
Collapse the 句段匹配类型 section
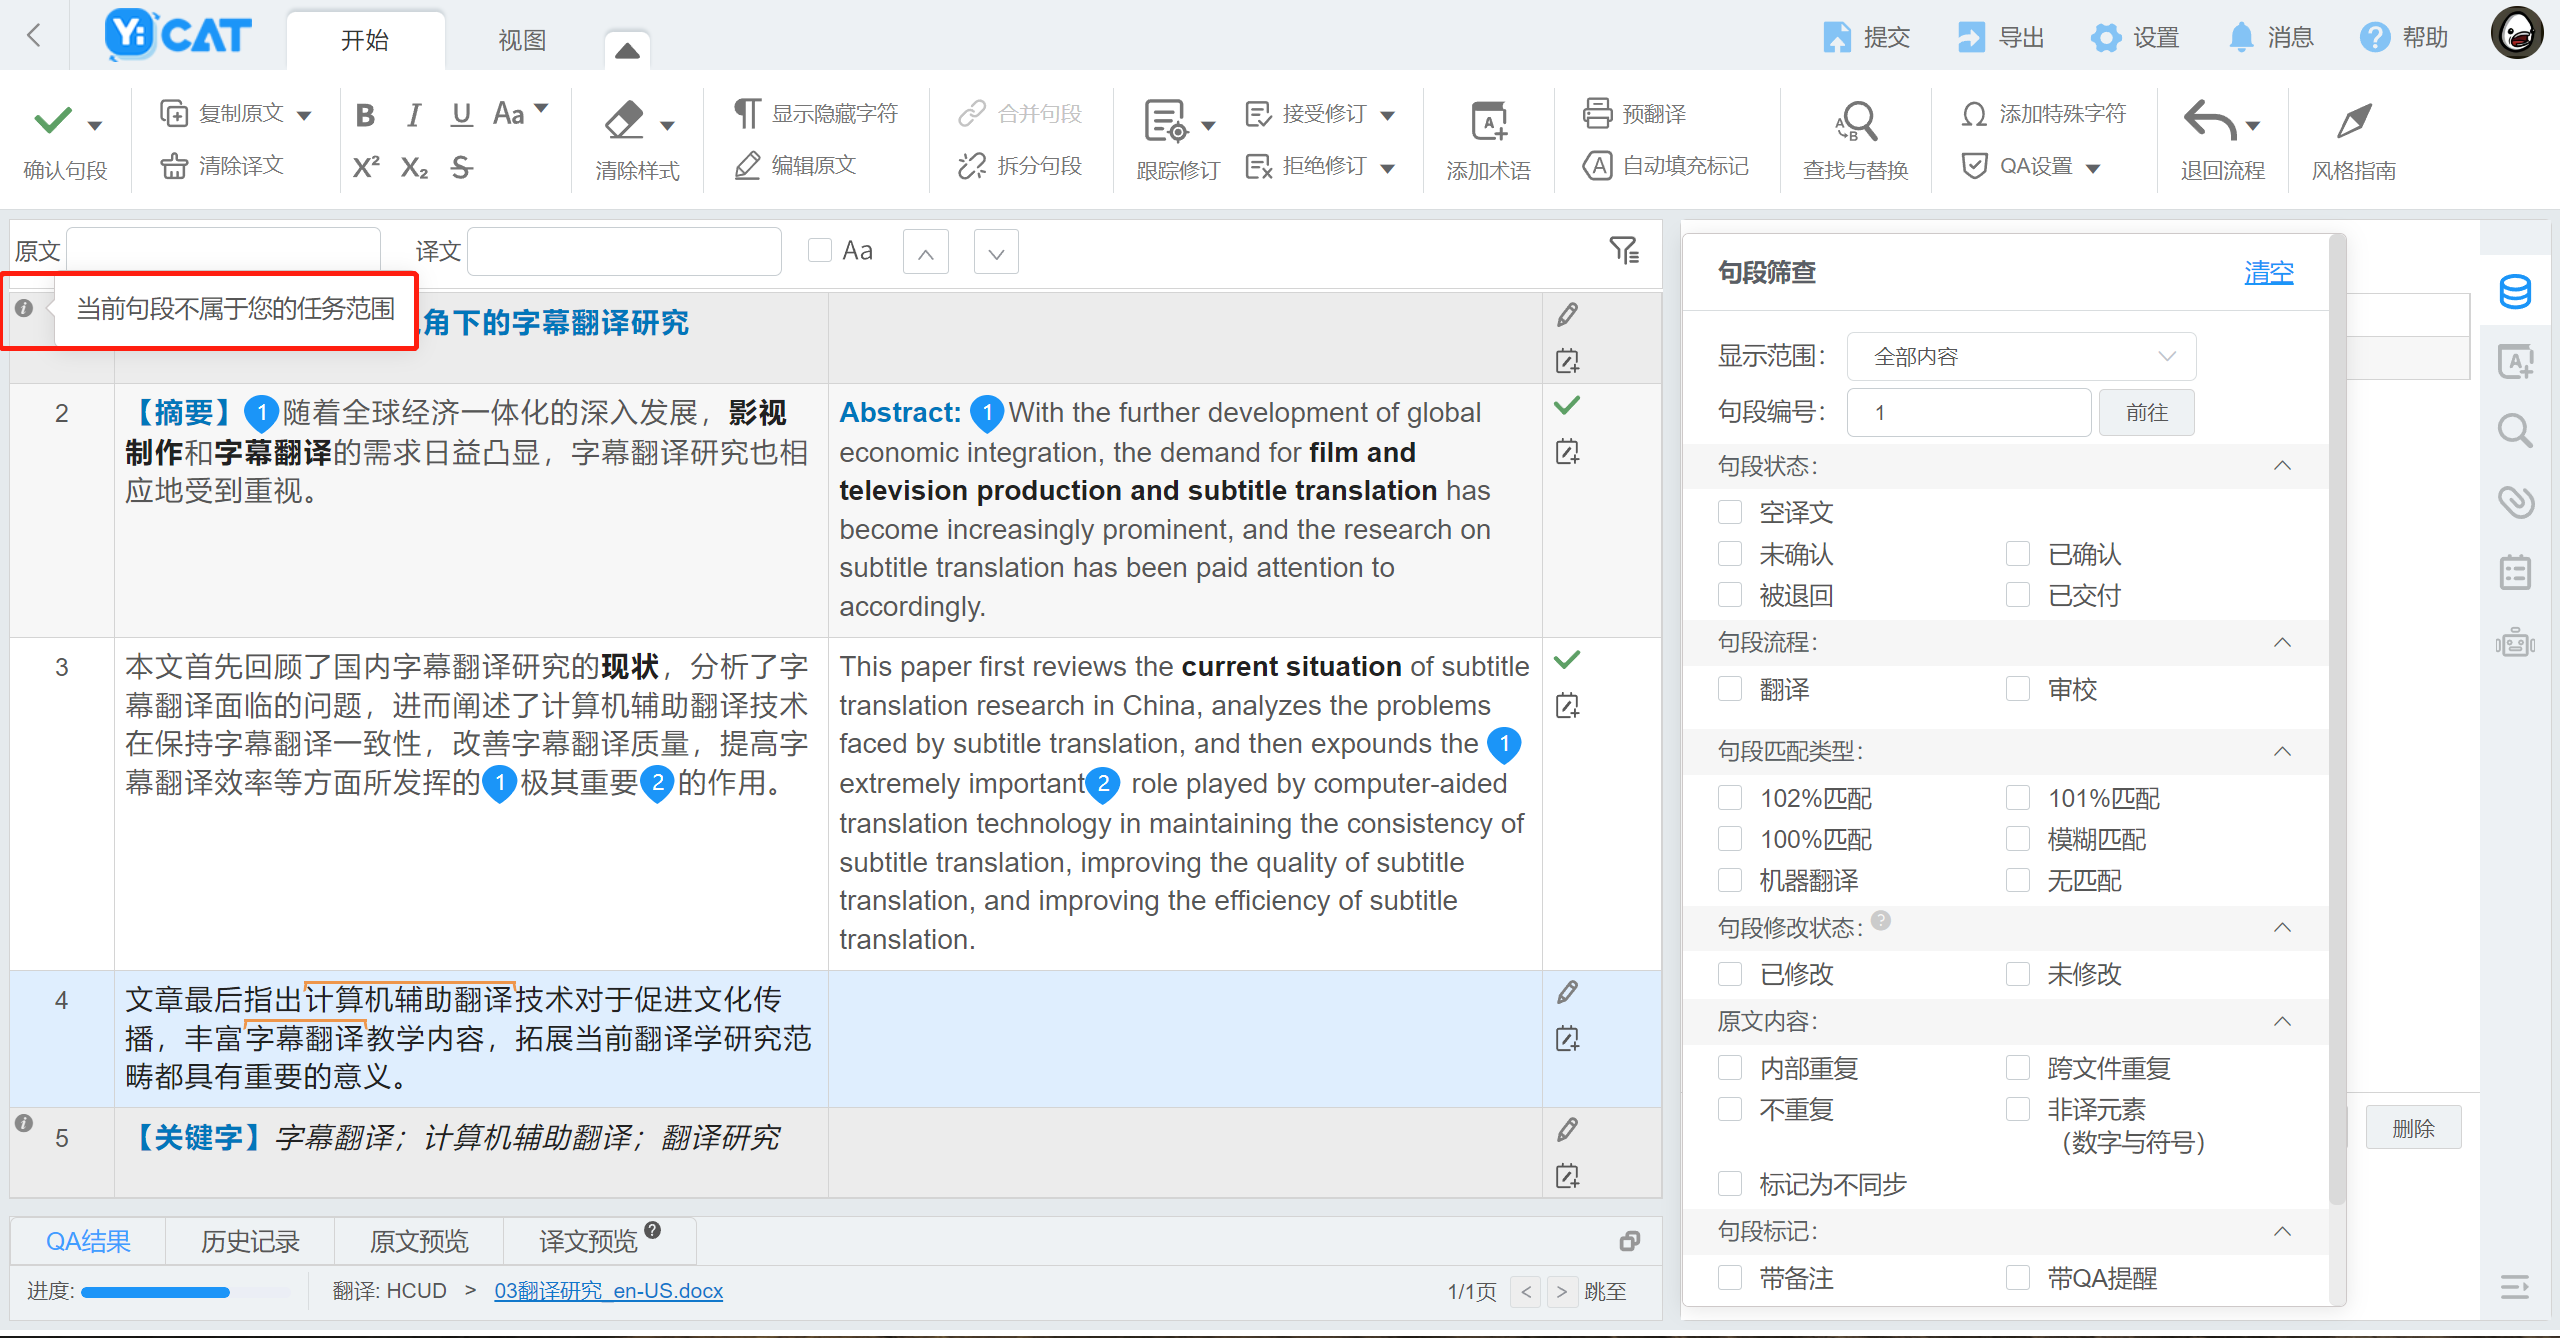click(2282, 751)
